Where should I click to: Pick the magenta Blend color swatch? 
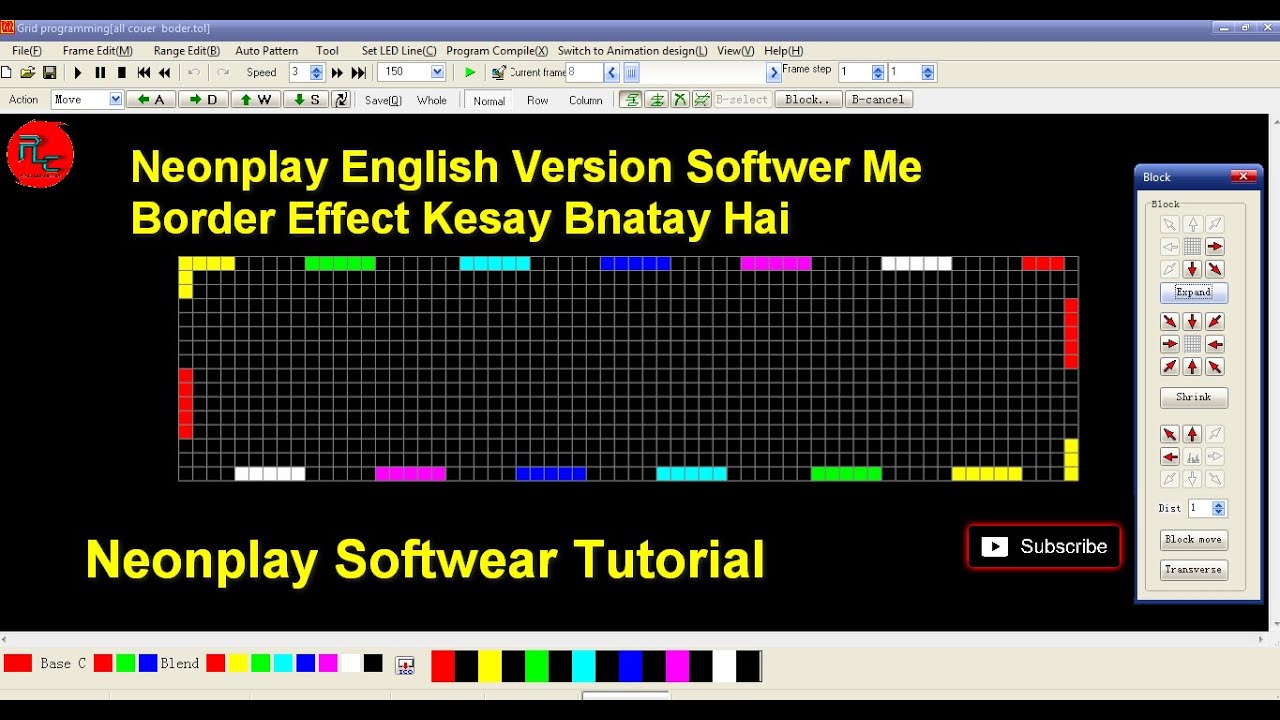coord(328,663)
